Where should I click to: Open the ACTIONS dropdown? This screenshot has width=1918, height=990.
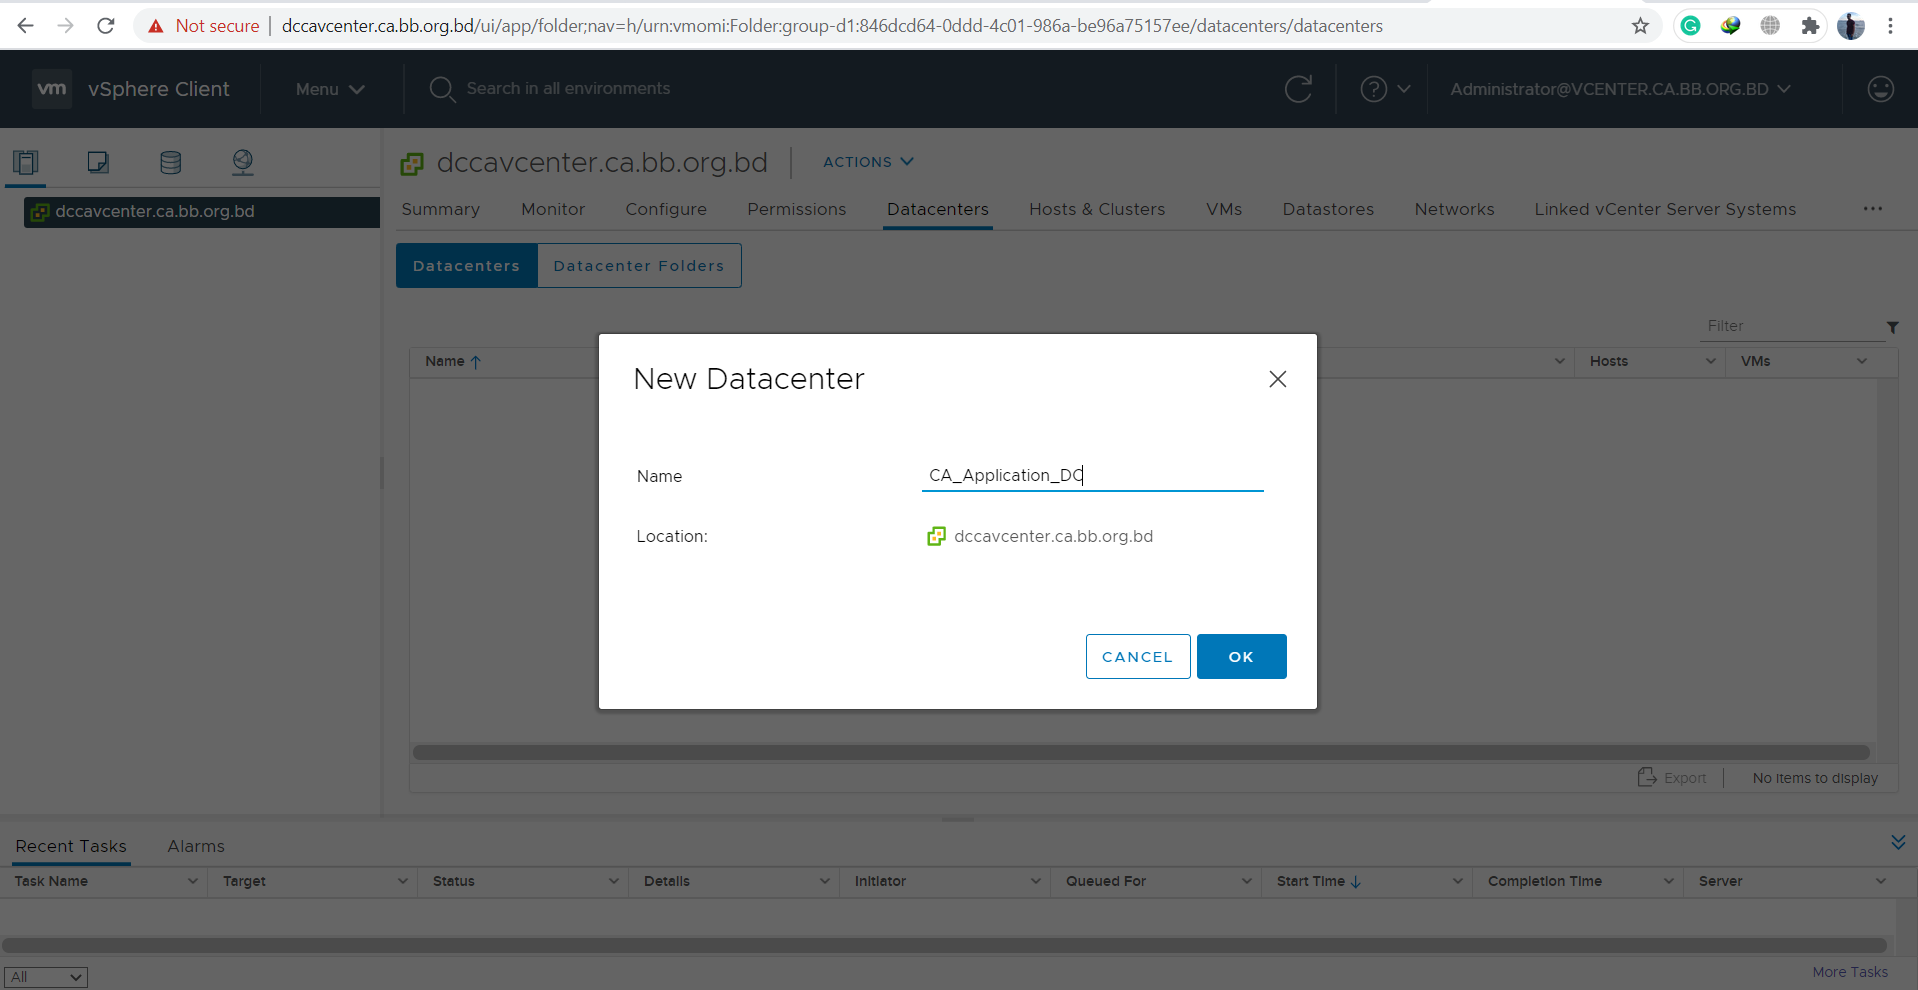click(x=867, y=162)
